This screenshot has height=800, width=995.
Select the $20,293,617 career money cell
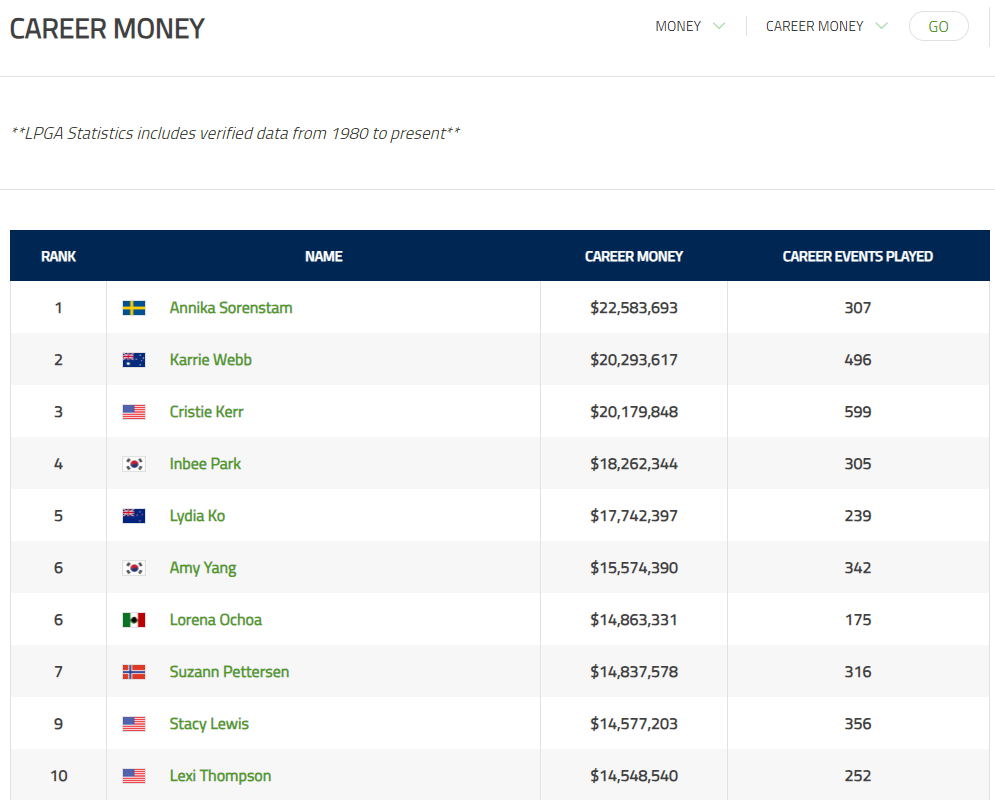(634, 360)
